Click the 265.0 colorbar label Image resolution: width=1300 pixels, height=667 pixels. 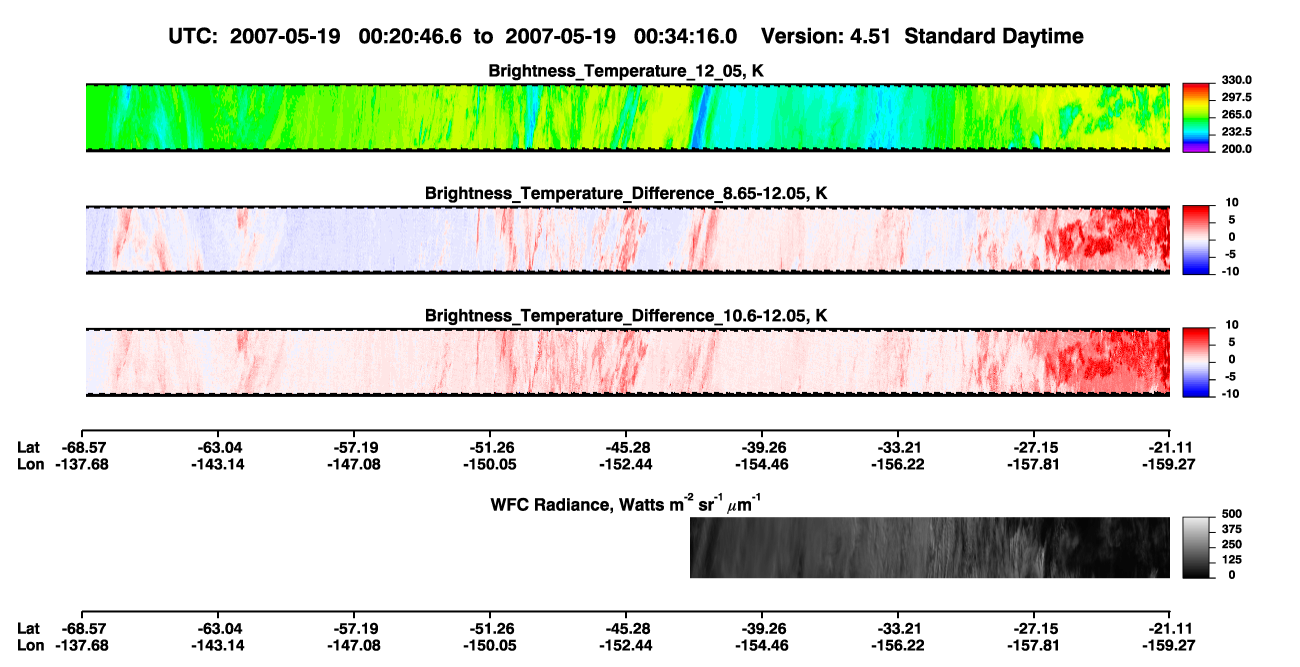pos(1236,114)
